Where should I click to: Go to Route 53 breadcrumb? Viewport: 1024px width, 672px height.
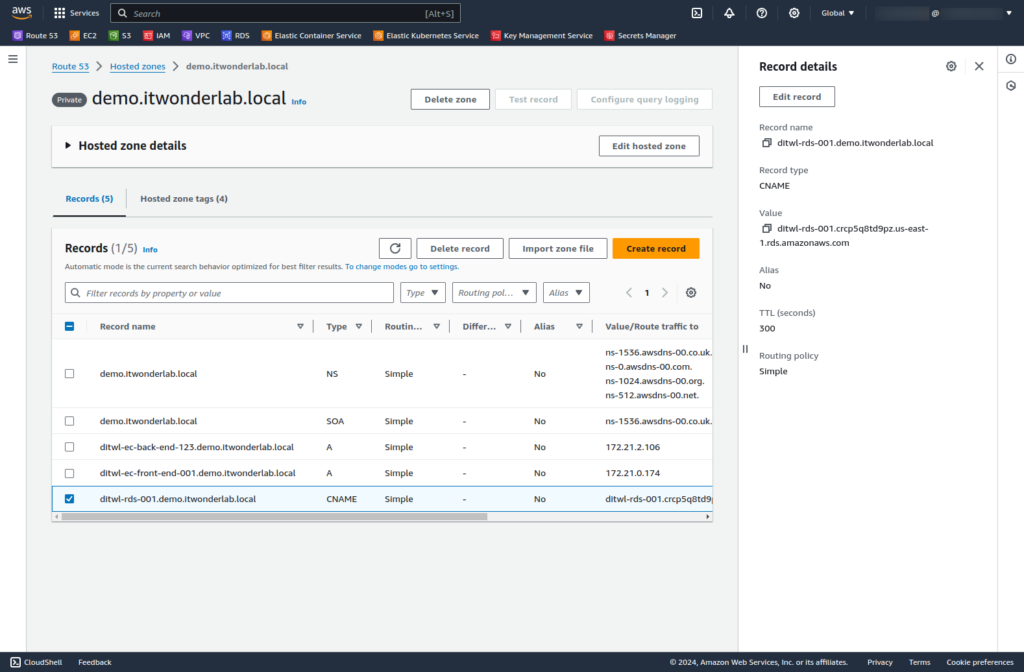(71, 66)
